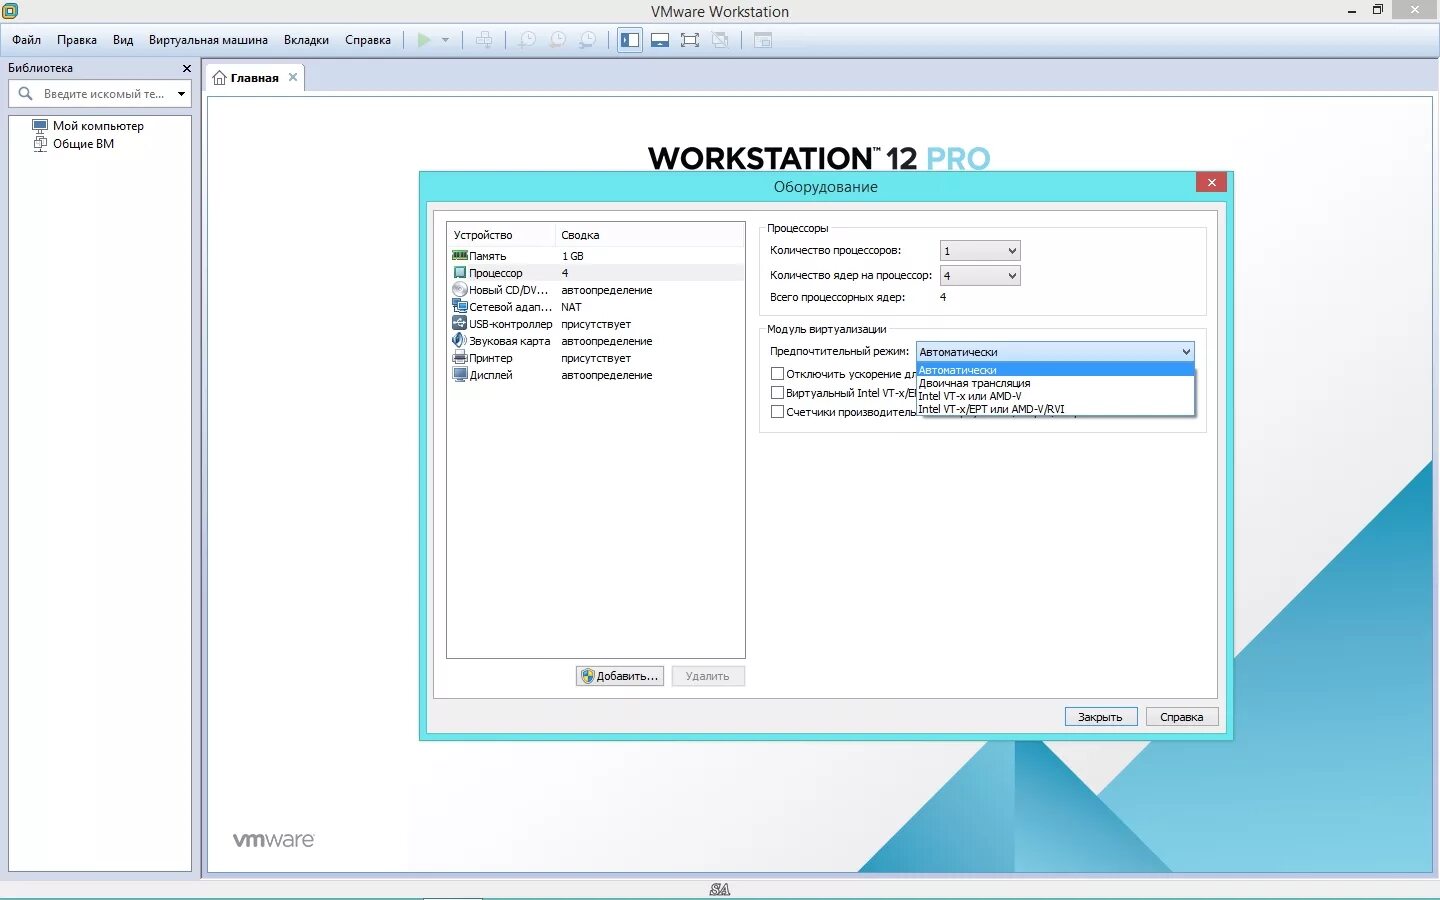This screenshot has height=900, width=1440.
Task: Close the Оборудование dialog with red X
Action: click(1211, 182)
